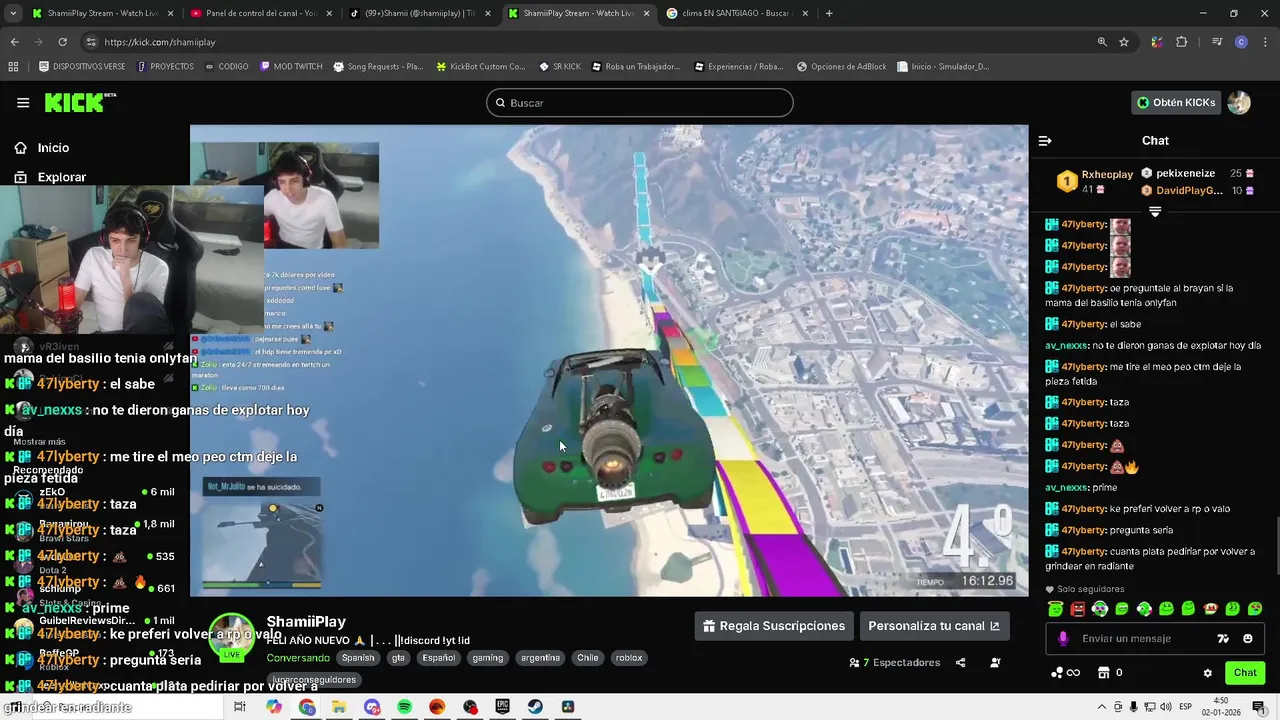Open File Explorer from the taskbar
1280x720 pixels.
coord(339,707)
